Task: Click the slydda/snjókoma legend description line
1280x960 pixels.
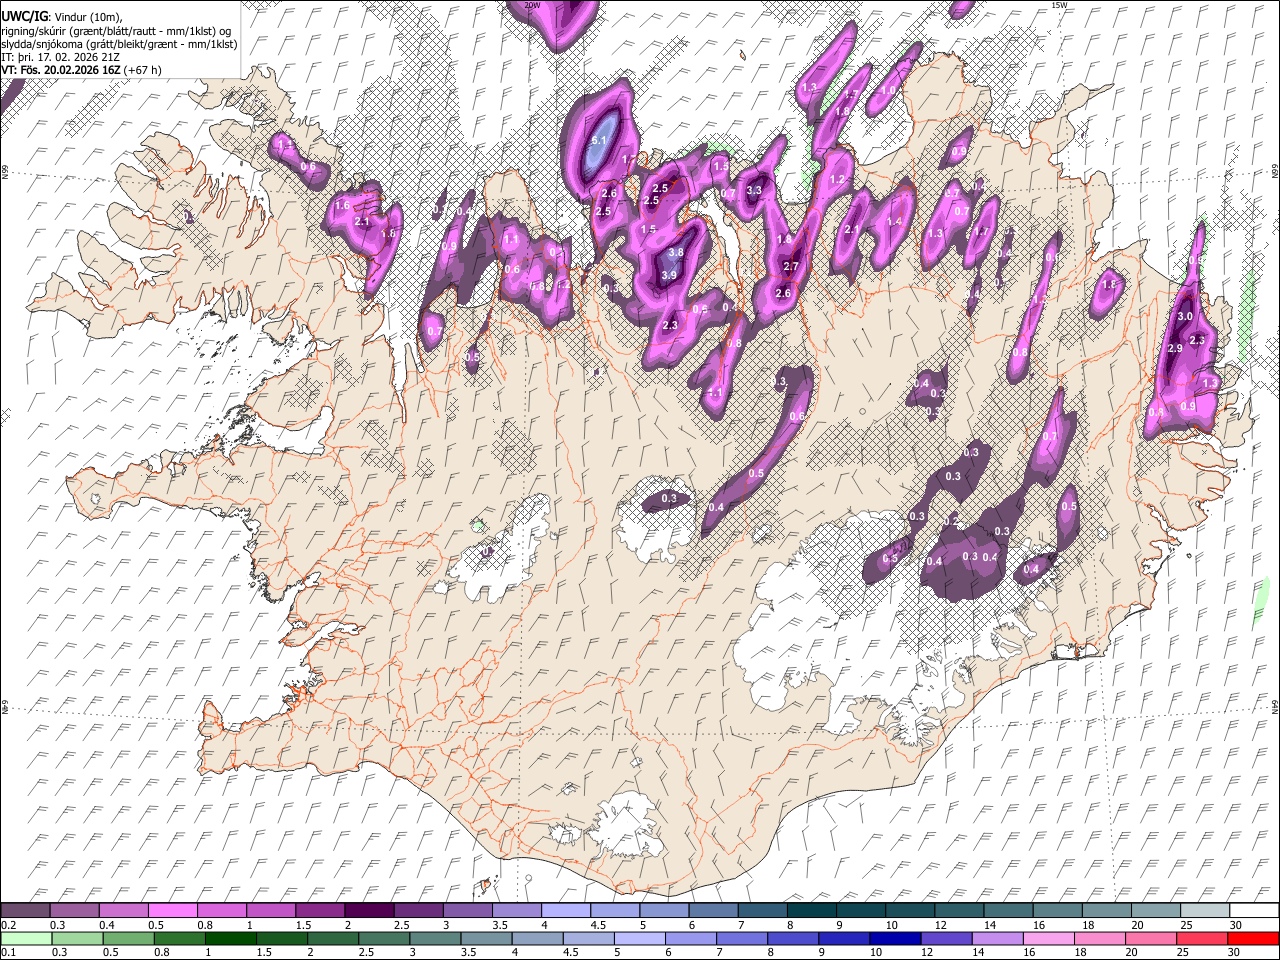Action: [119, 44]
